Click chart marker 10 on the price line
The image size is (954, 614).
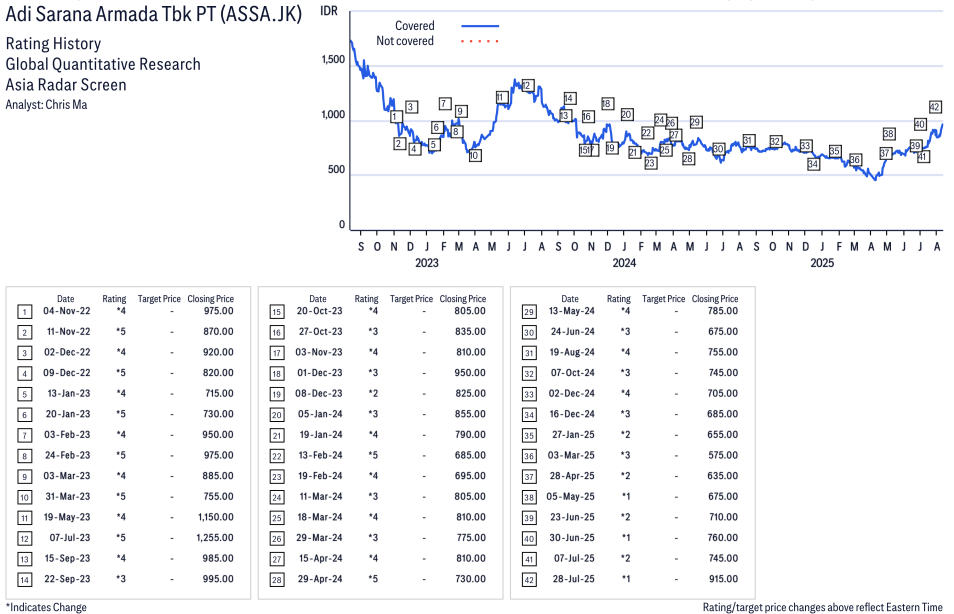pyautogui.click(x=475, y=156)
